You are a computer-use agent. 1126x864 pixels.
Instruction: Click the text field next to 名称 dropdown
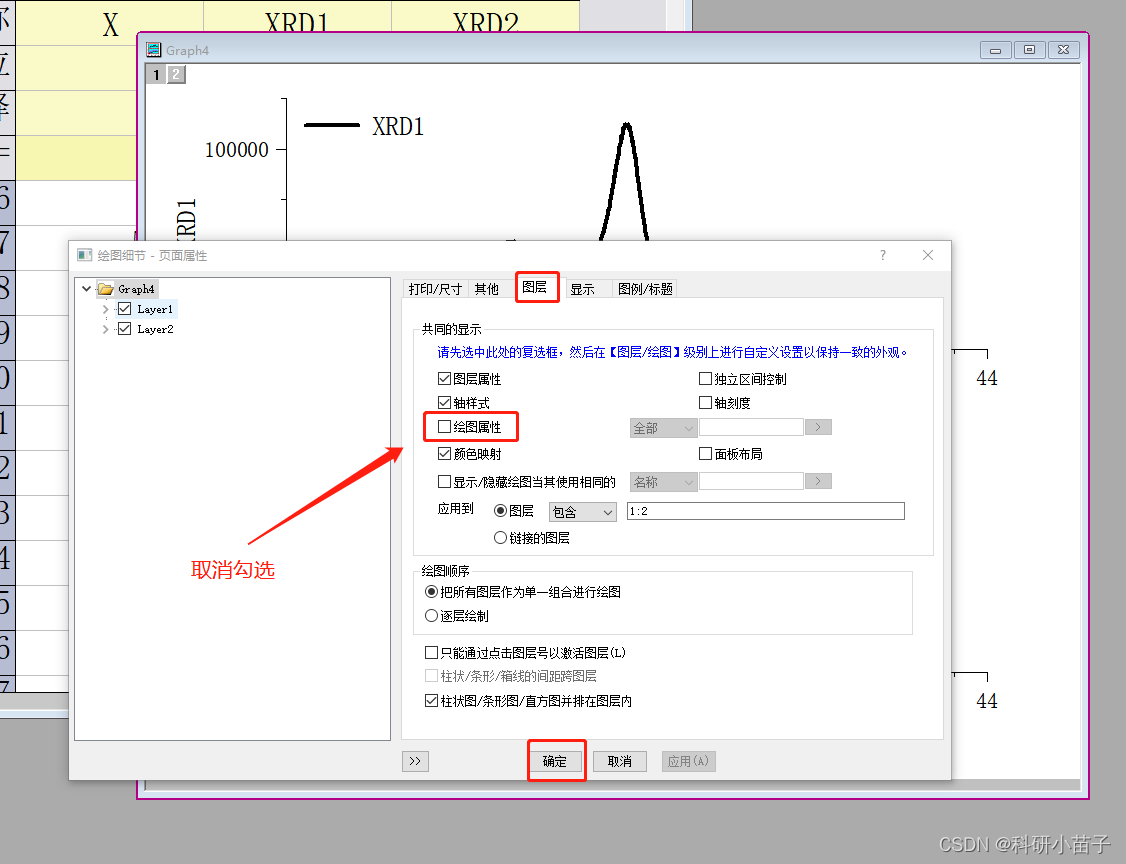[751, 480]
